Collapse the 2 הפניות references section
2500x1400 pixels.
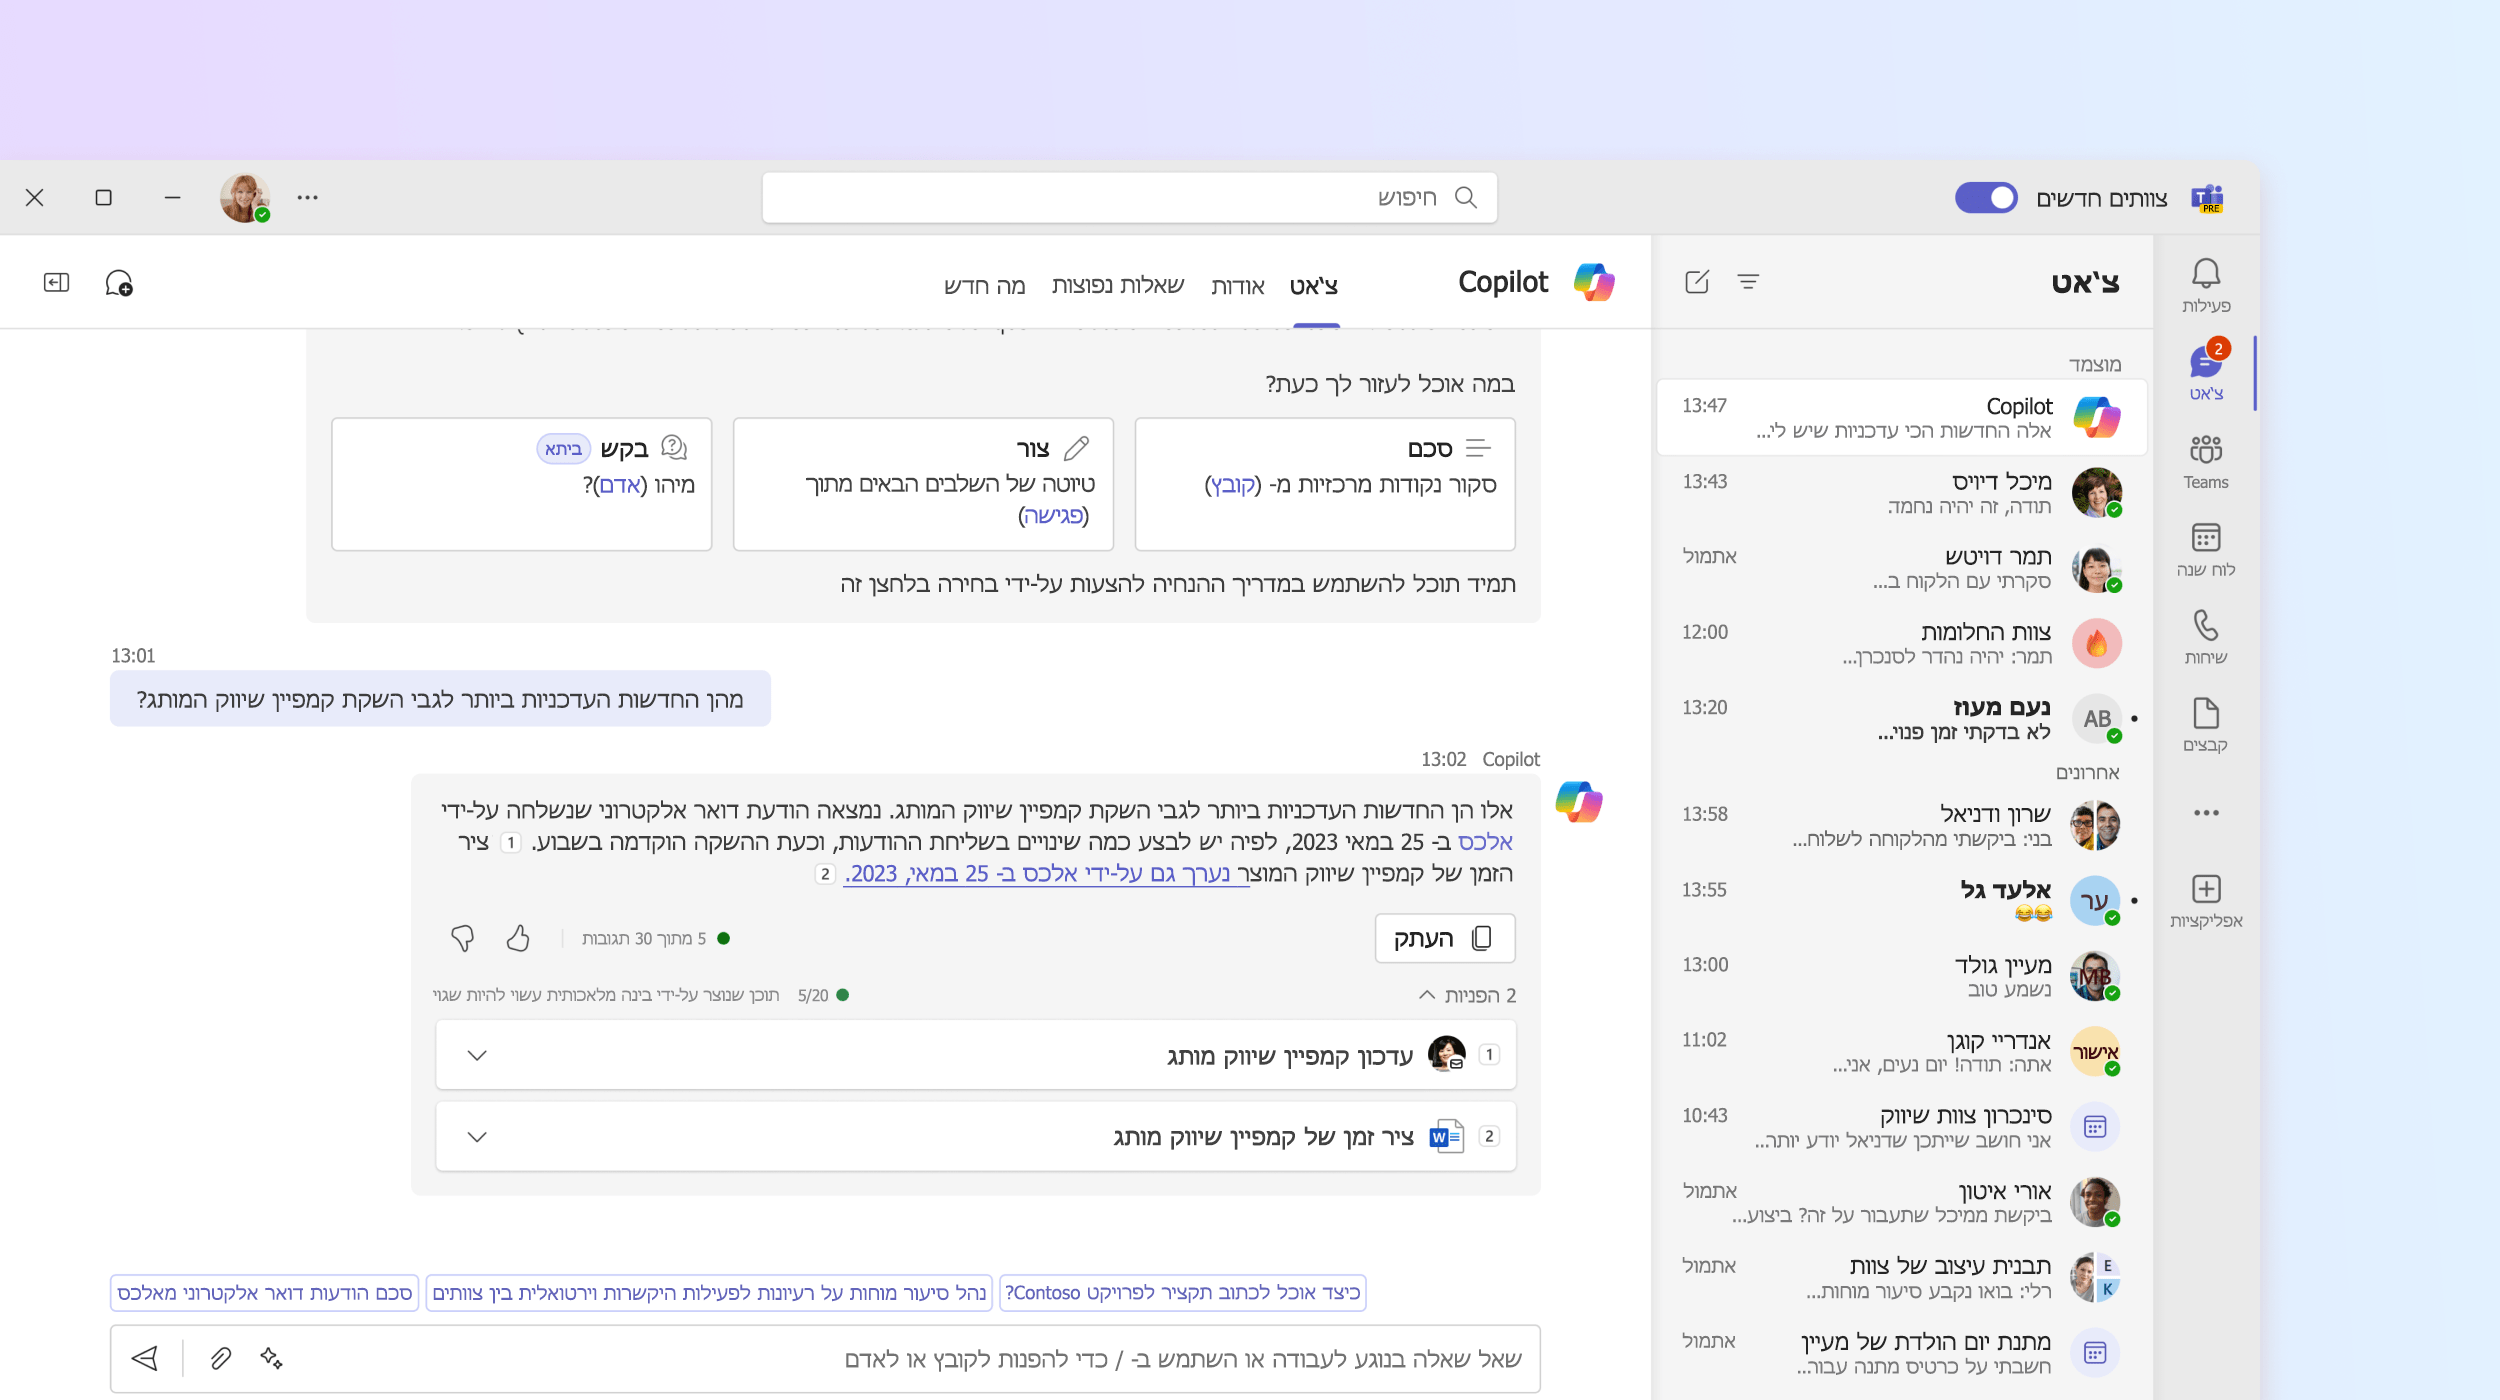tap(1468, 996)
